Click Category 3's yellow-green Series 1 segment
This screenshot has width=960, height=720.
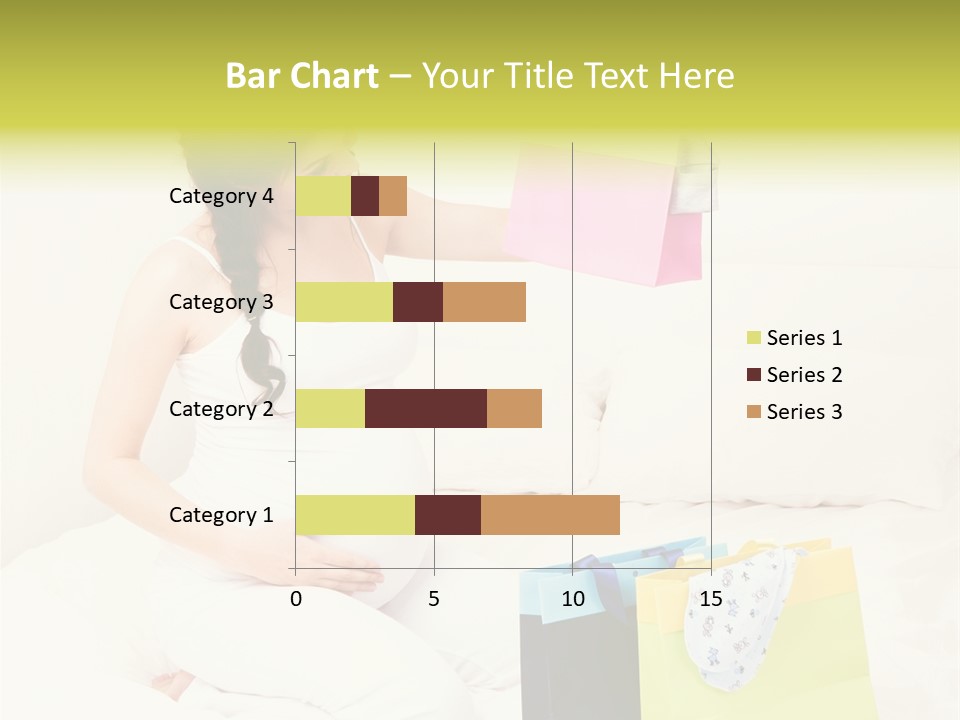344,302
